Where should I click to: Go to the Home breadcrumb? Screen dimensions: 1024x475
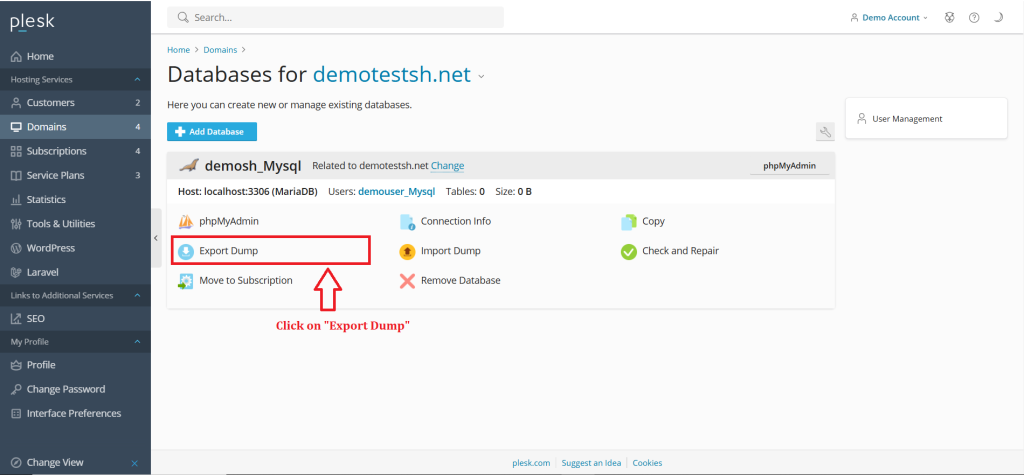coord(178,50)
